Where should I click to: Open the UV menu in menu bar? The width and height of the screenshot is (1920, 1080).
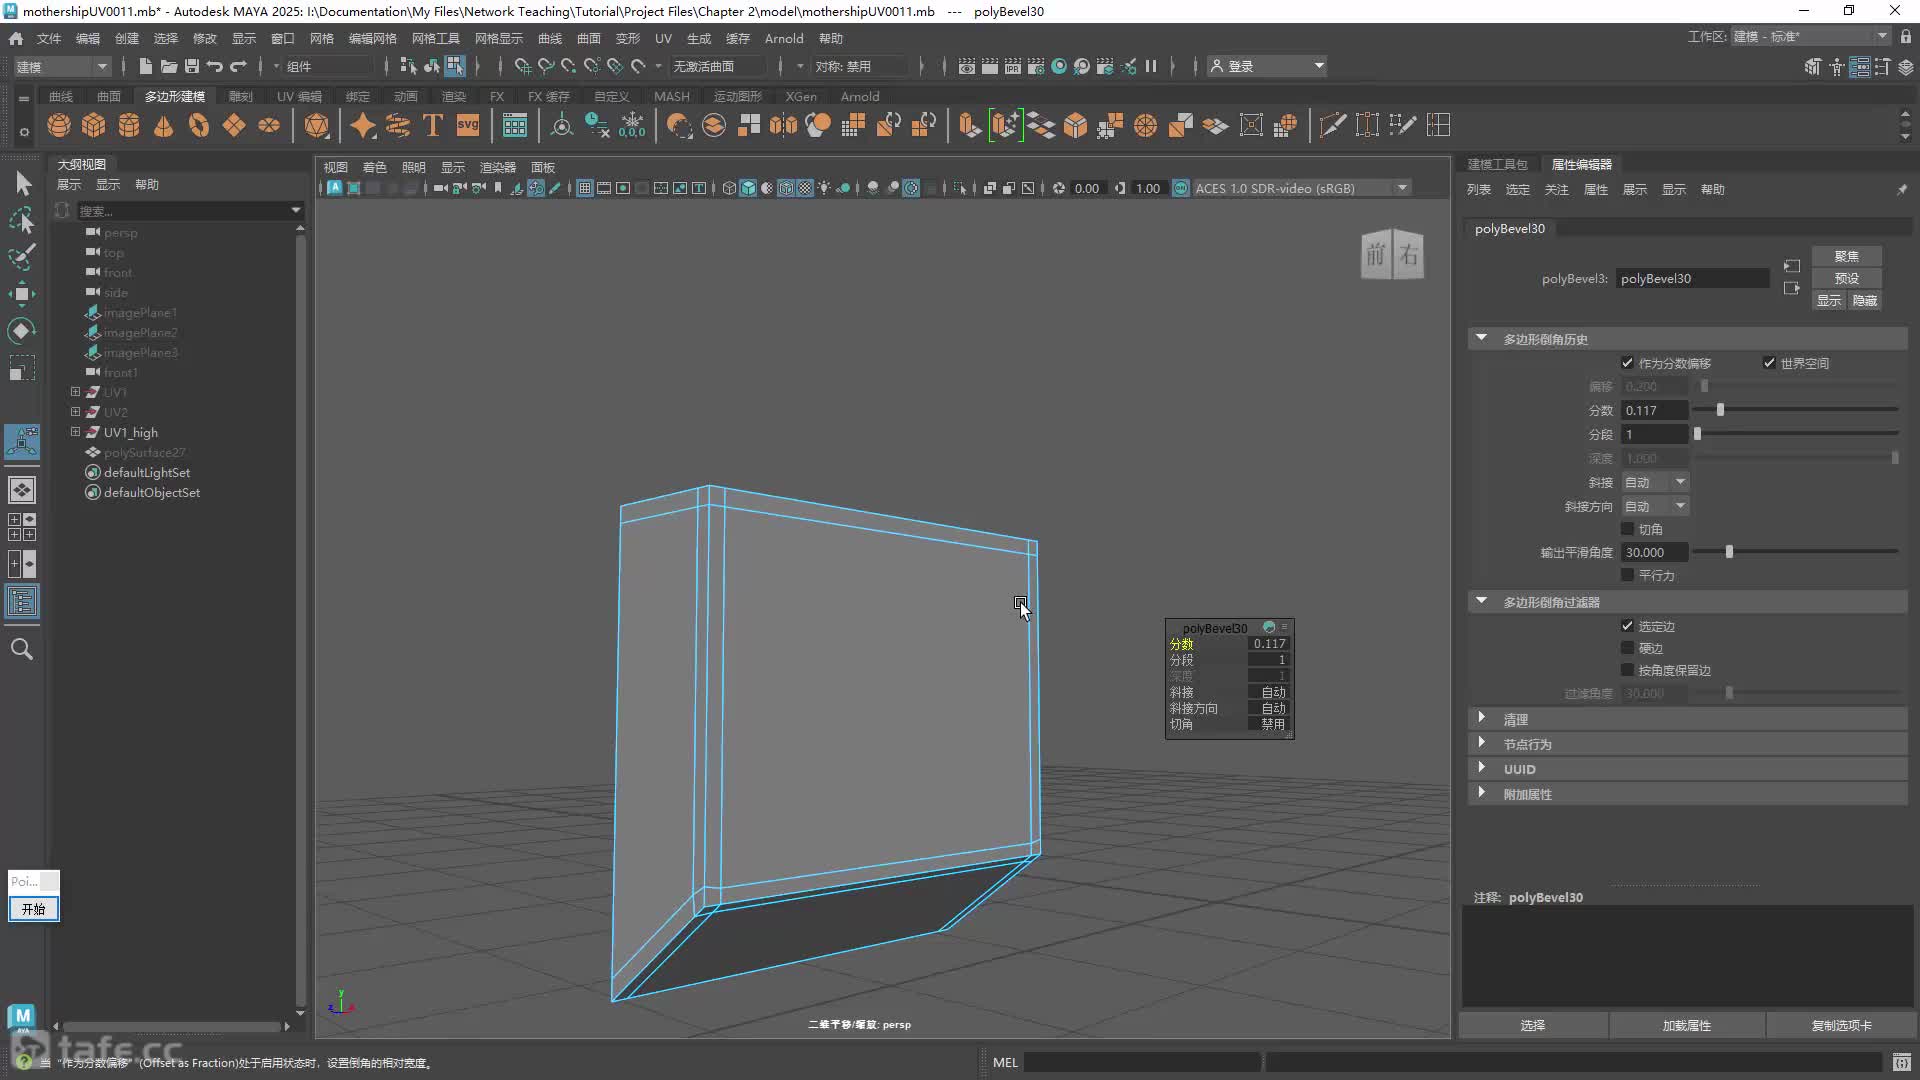663,38
